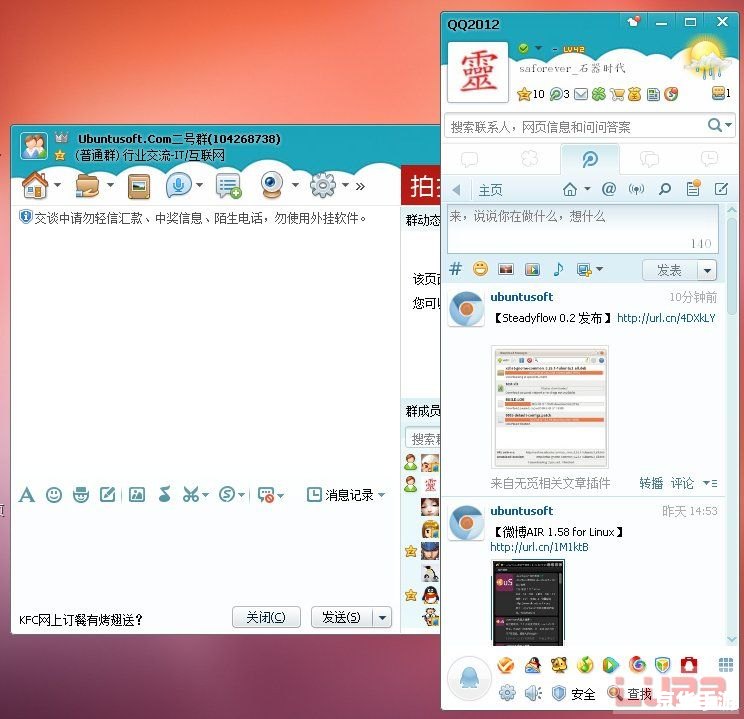Expand the screenshot scissors dropdown arrow
Screen dimensions: 744x719
(205, 495)
